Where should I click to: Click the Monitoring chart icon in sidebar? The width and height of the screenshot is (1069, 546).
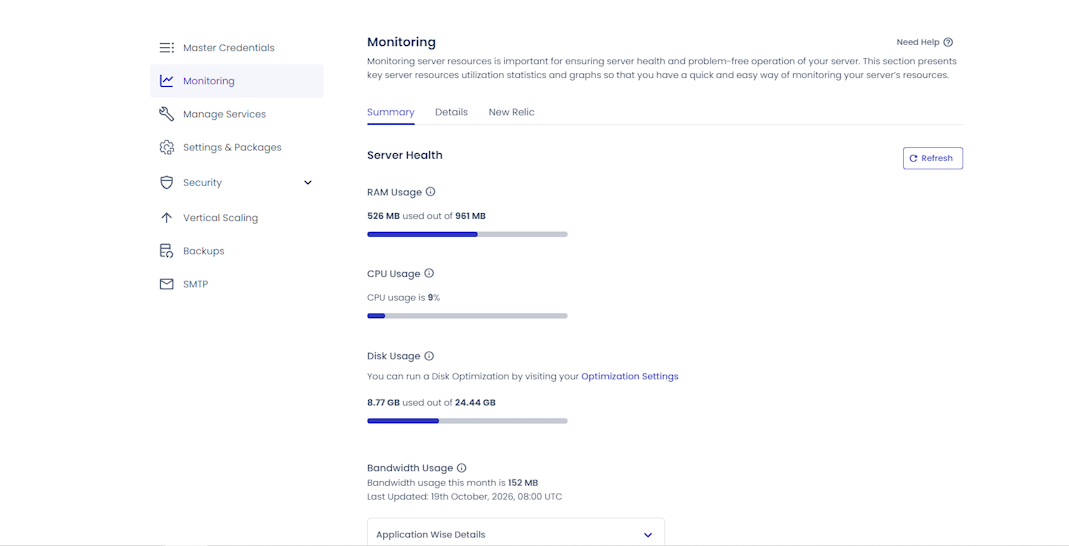point(166,80)
